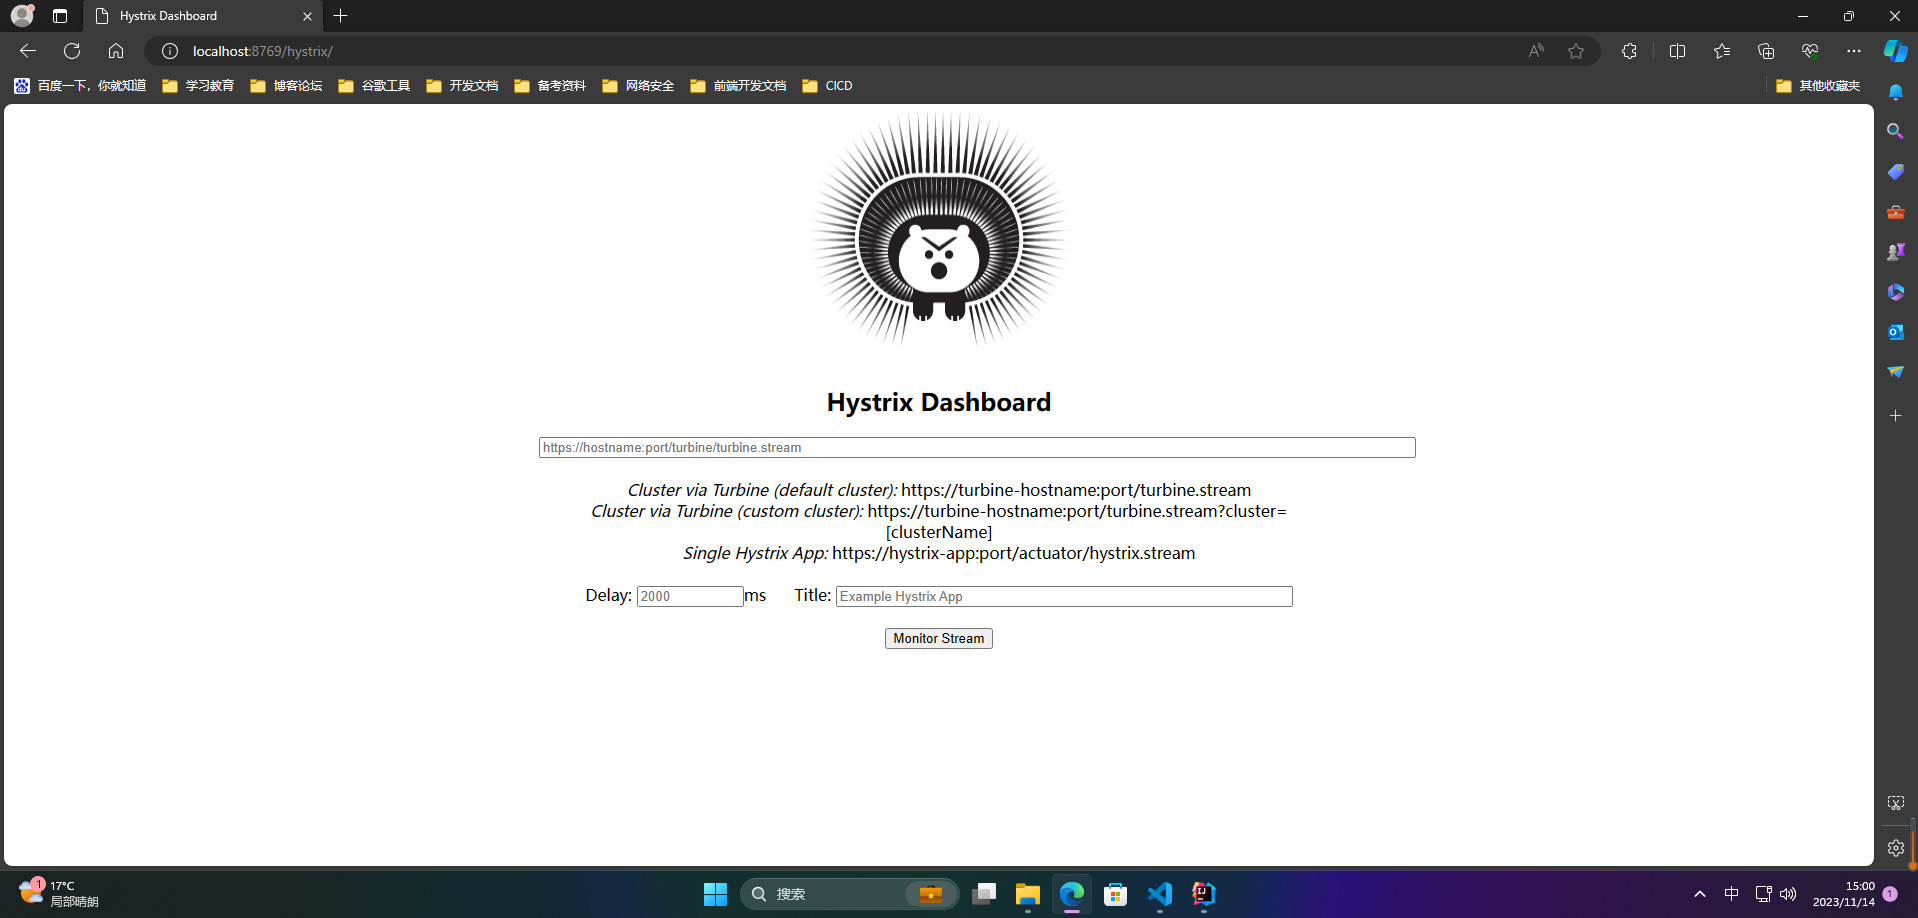Open Microsoft Store from the taskbar
This screenshot has width=1918, height=918.
point(1115,894)
